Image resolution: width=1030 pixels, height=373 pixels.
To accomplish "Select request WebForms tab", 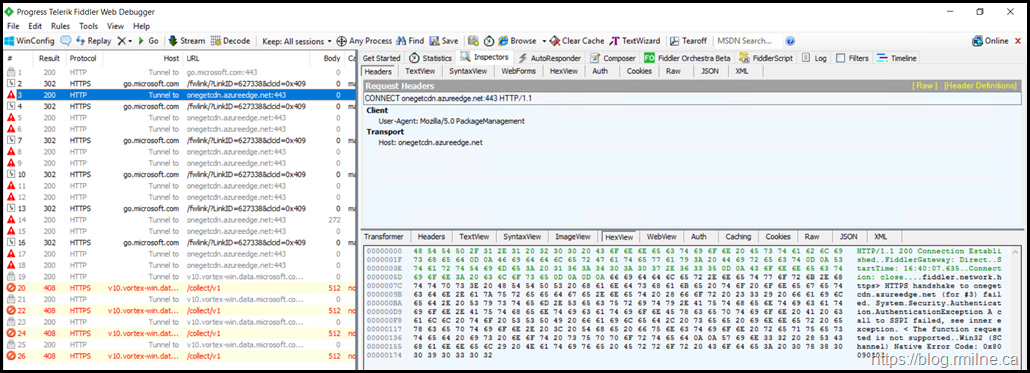I will (x=519, y=71).
